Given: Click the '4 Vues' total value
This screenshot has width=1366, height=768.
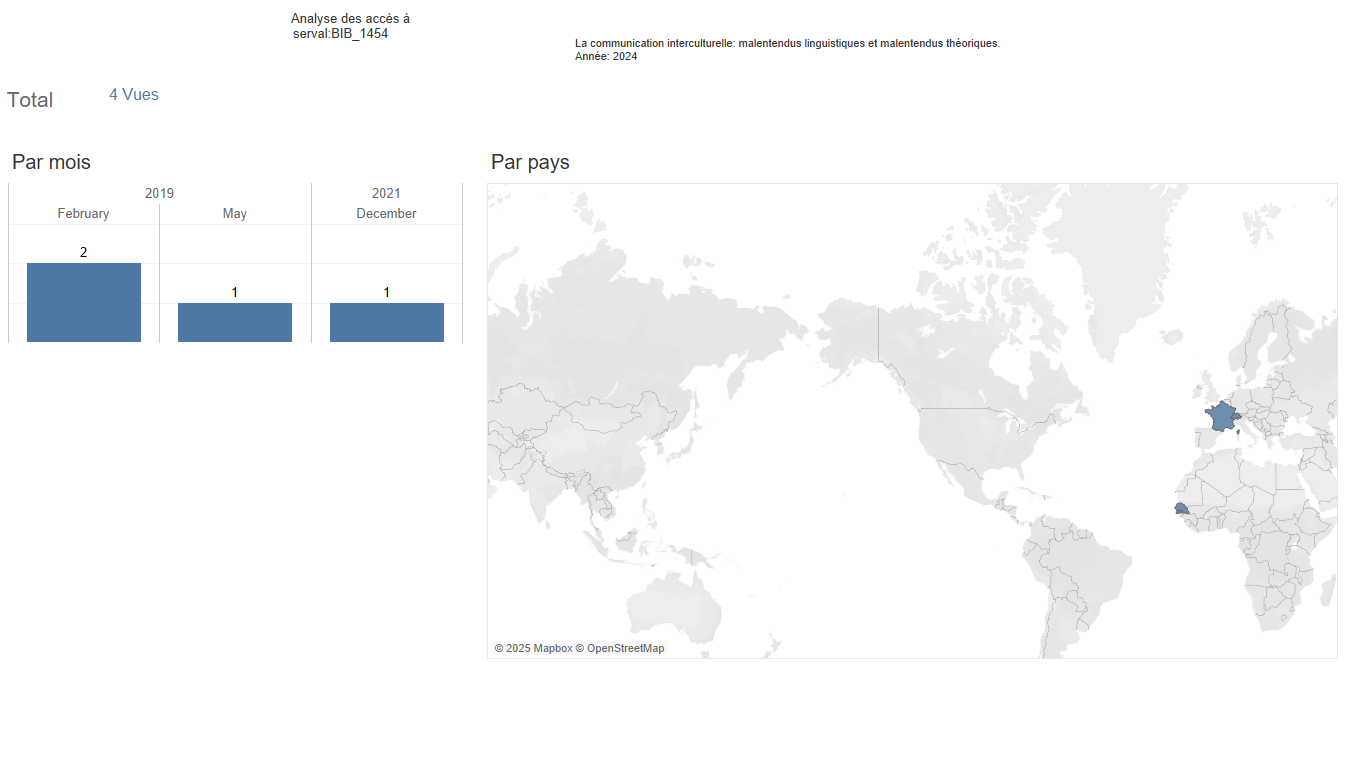Looking at the screenshot, I should pyautogui.click(x=134, y=95).
